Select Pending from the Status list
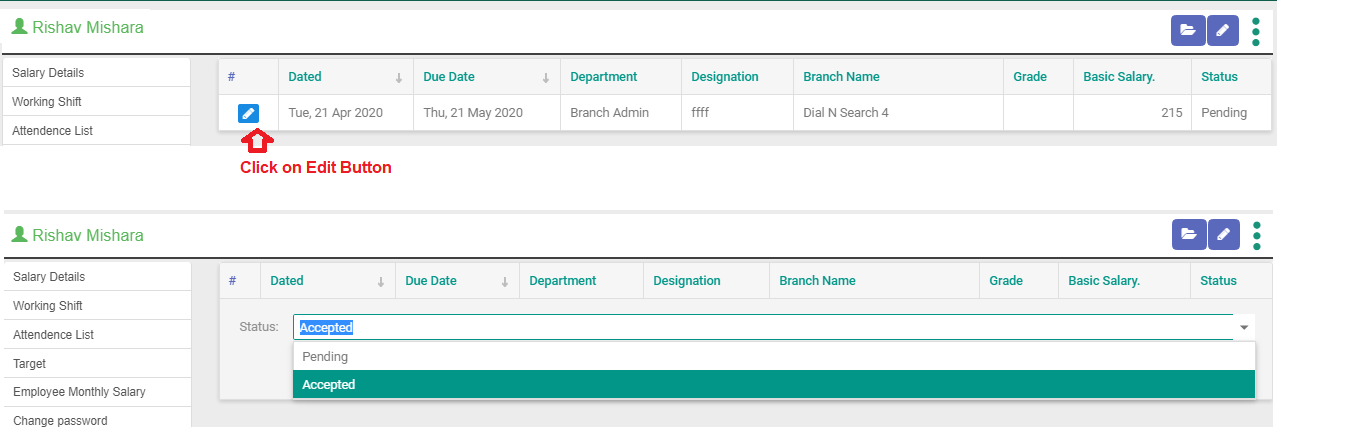This screenshot has height=430, width=1360. point(325,357)
